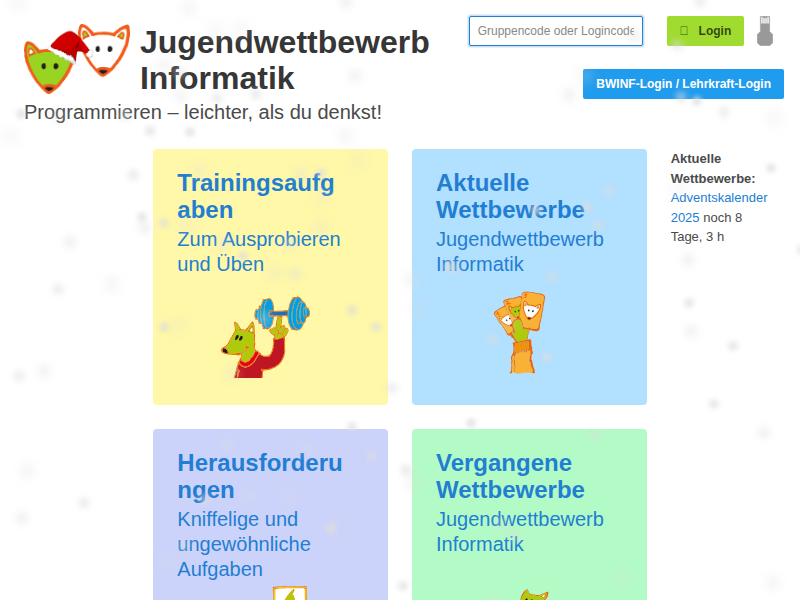The image size is (800, 600).
Task: Select the Aktuelle Wettbewerbe heading
Action: 510,196
